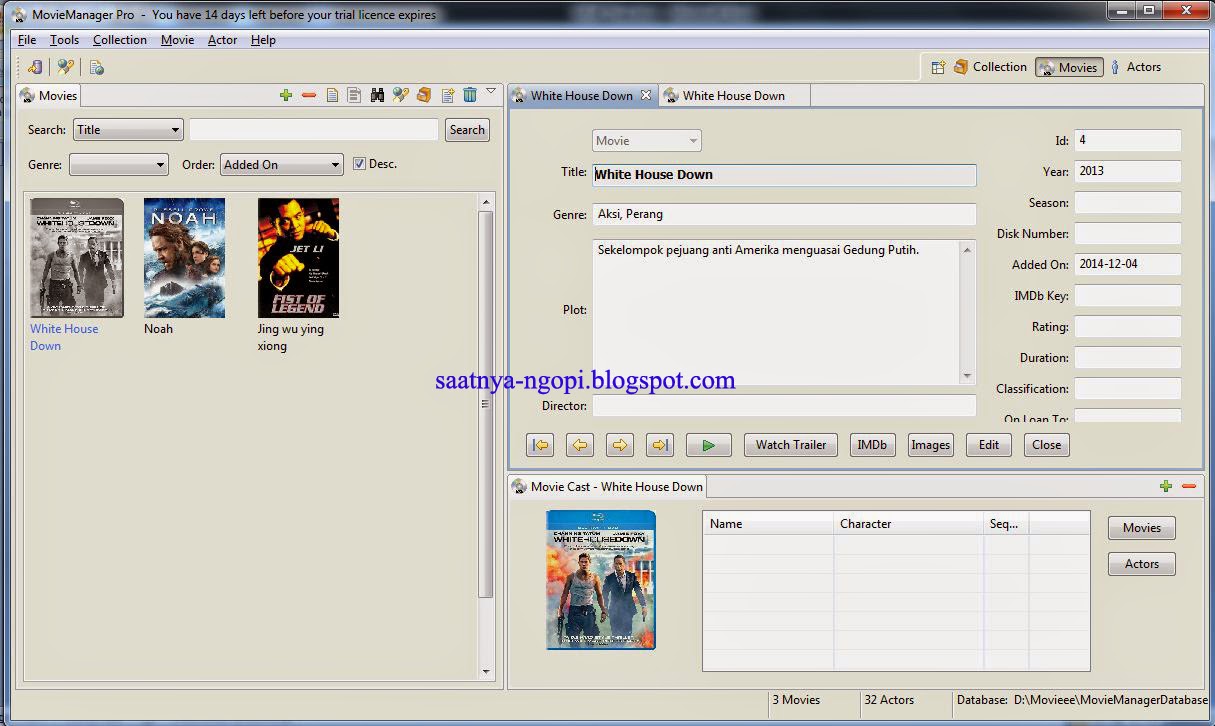Click the search text input field
The image size is (1215, 726).
click(x=314, y=130)
